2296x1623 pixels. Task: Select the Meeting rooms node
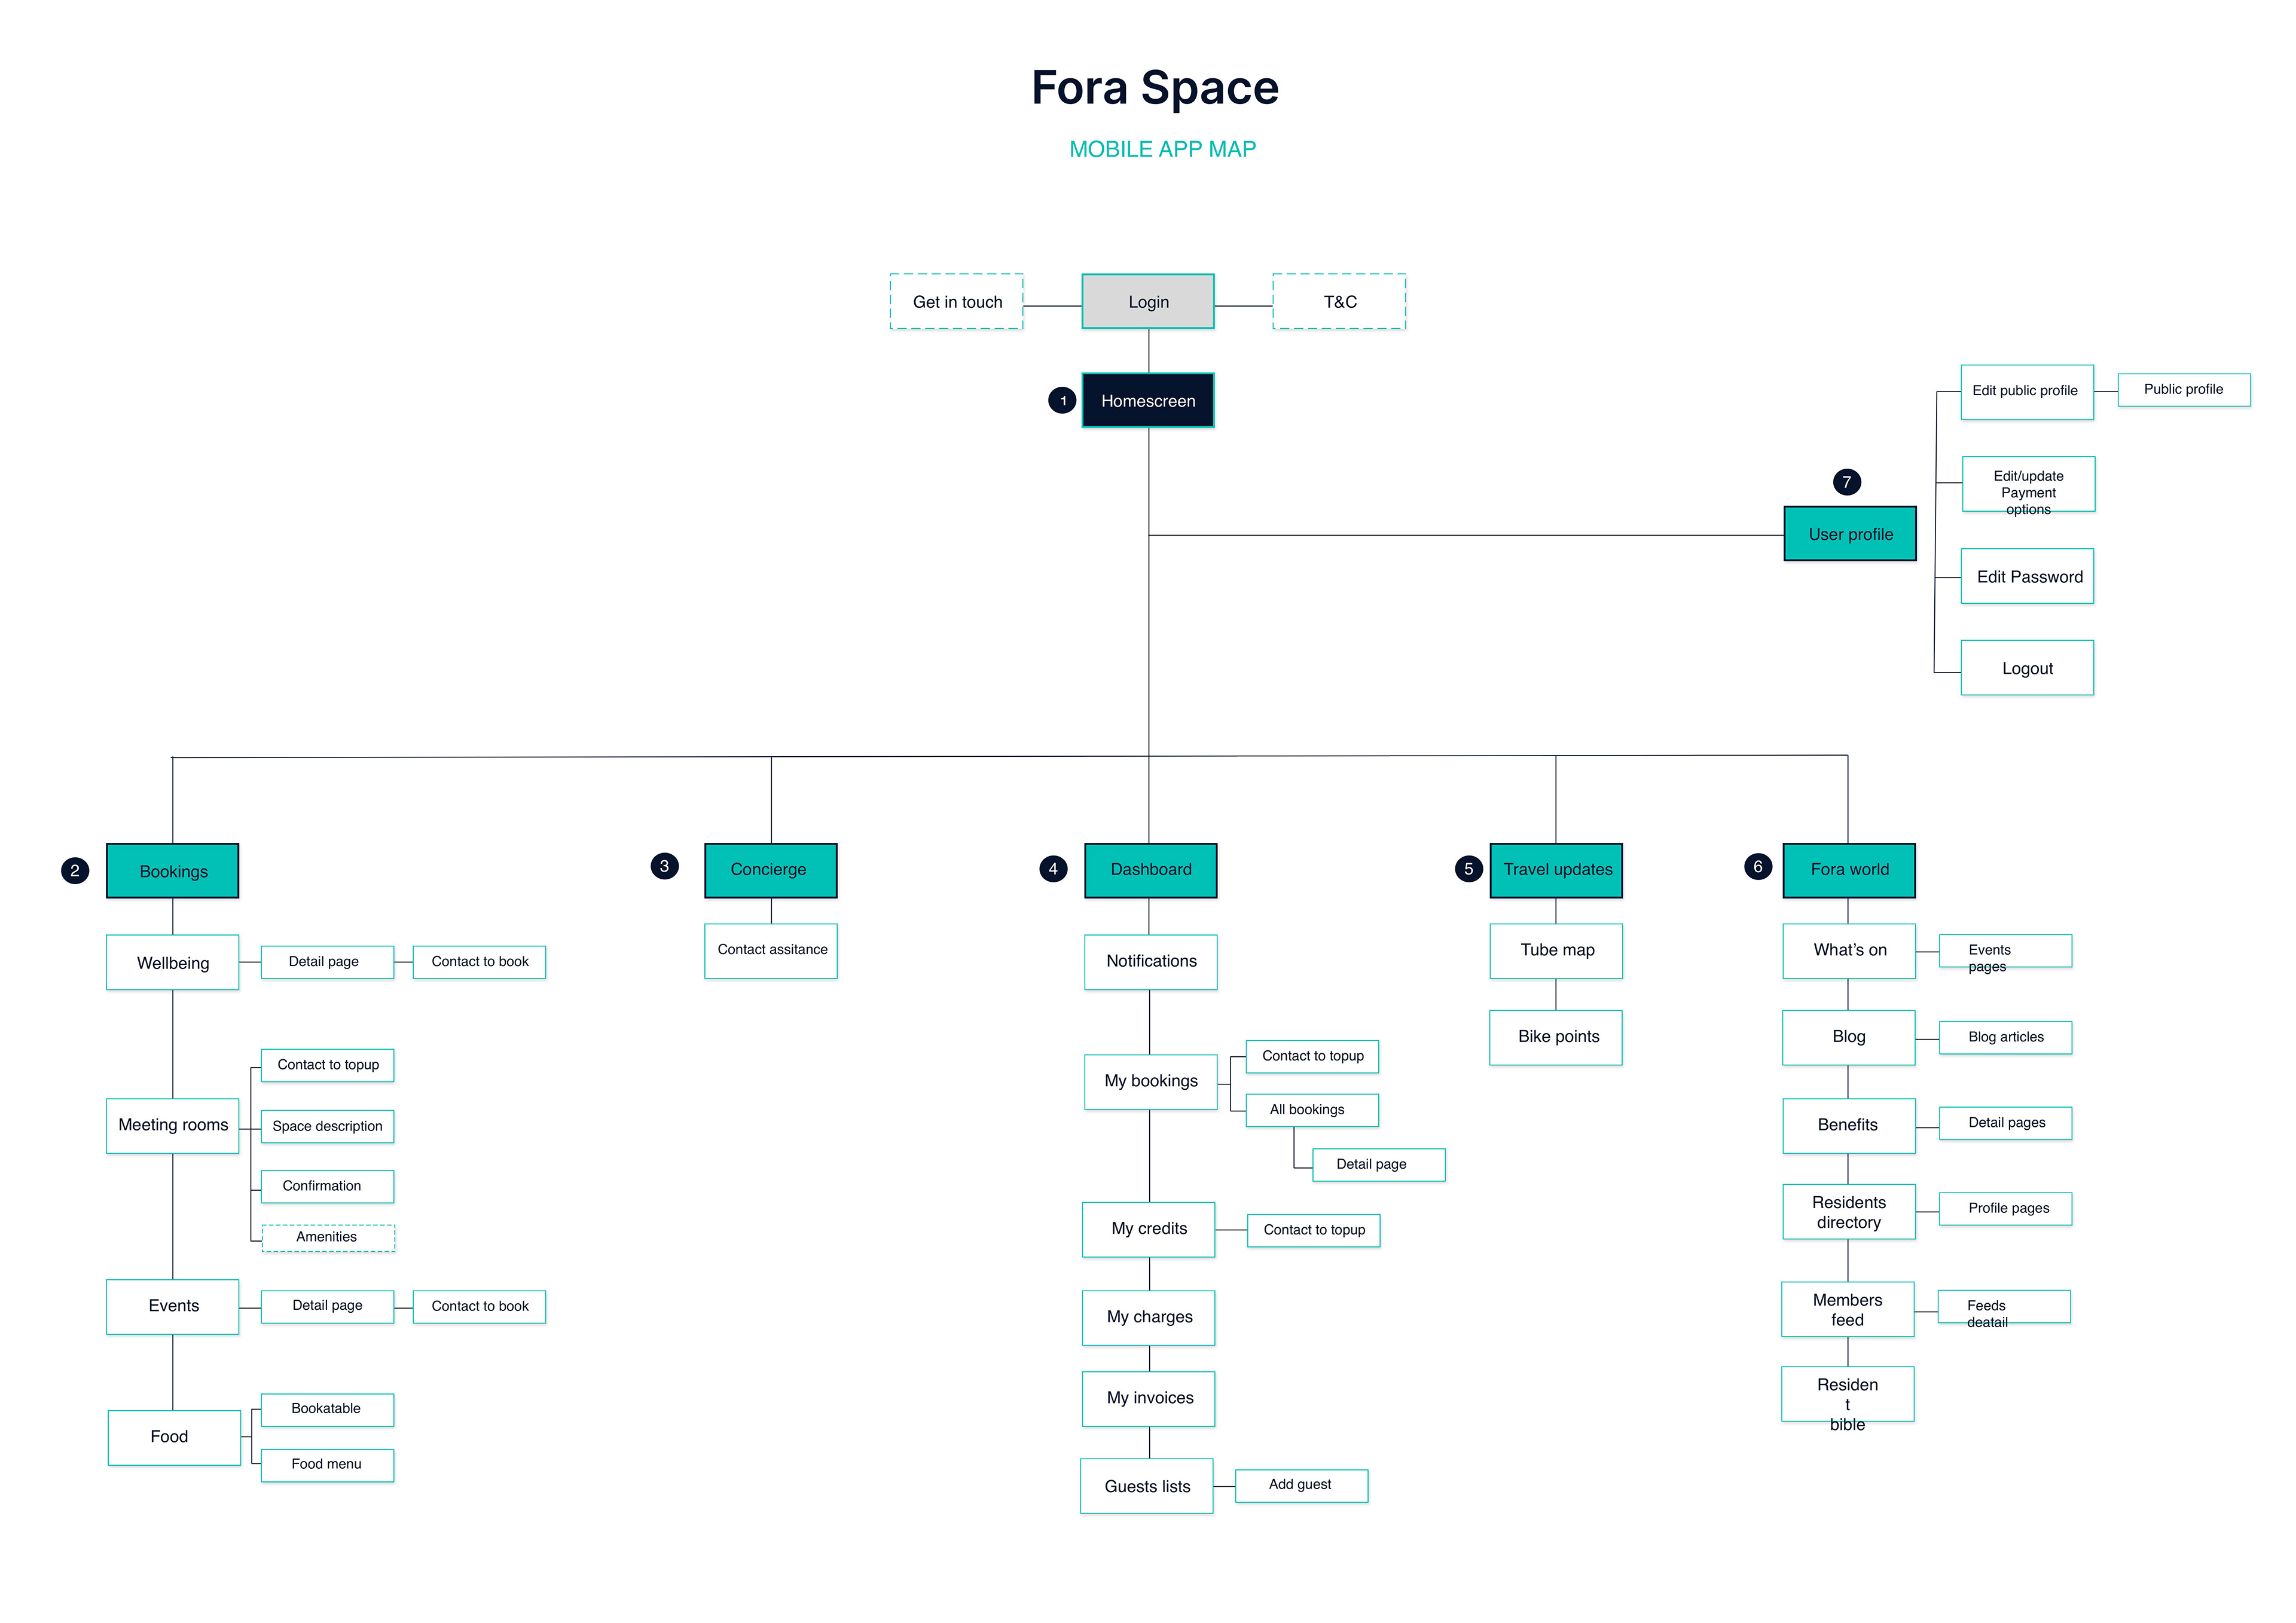[x=173, y=1125]
